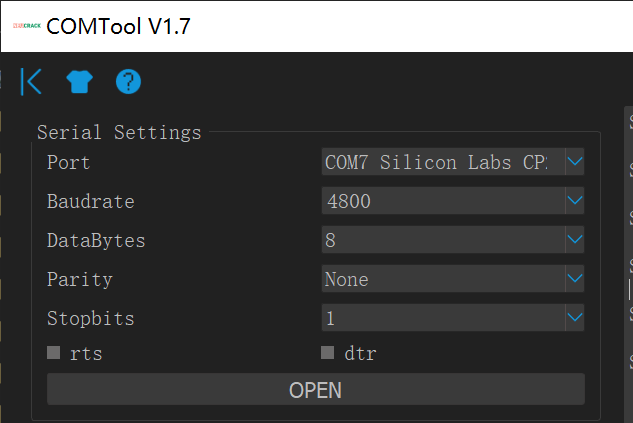Screen dimensions: 633x423
Task: Expand the Port dropdown arrow
Action: point(574,161)
